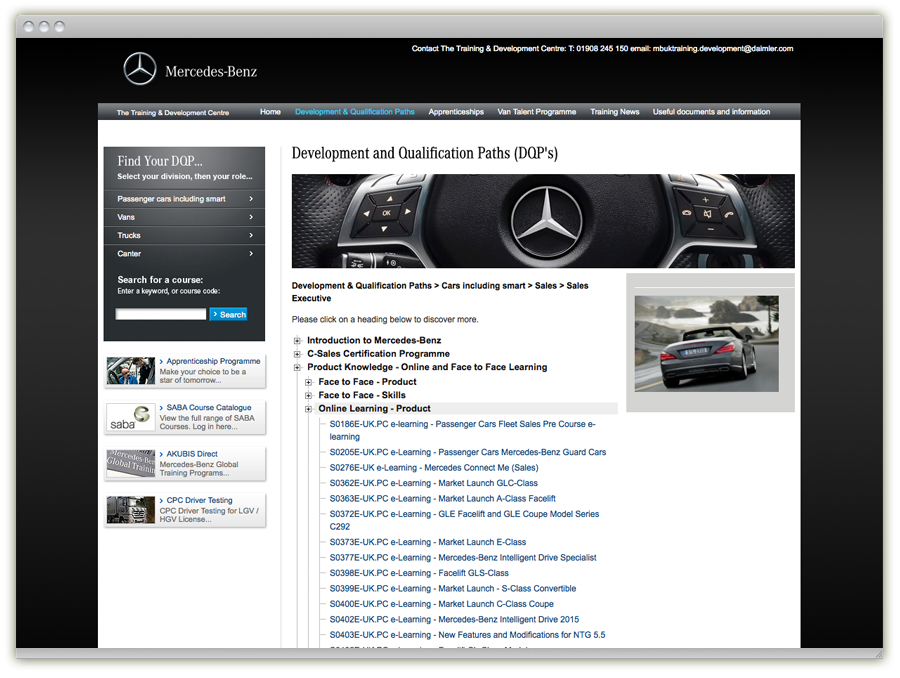Screen dimensions: 900x678
Task: Click the Apprenticeship Programme thumbnail image
Action: pos(131,371)
